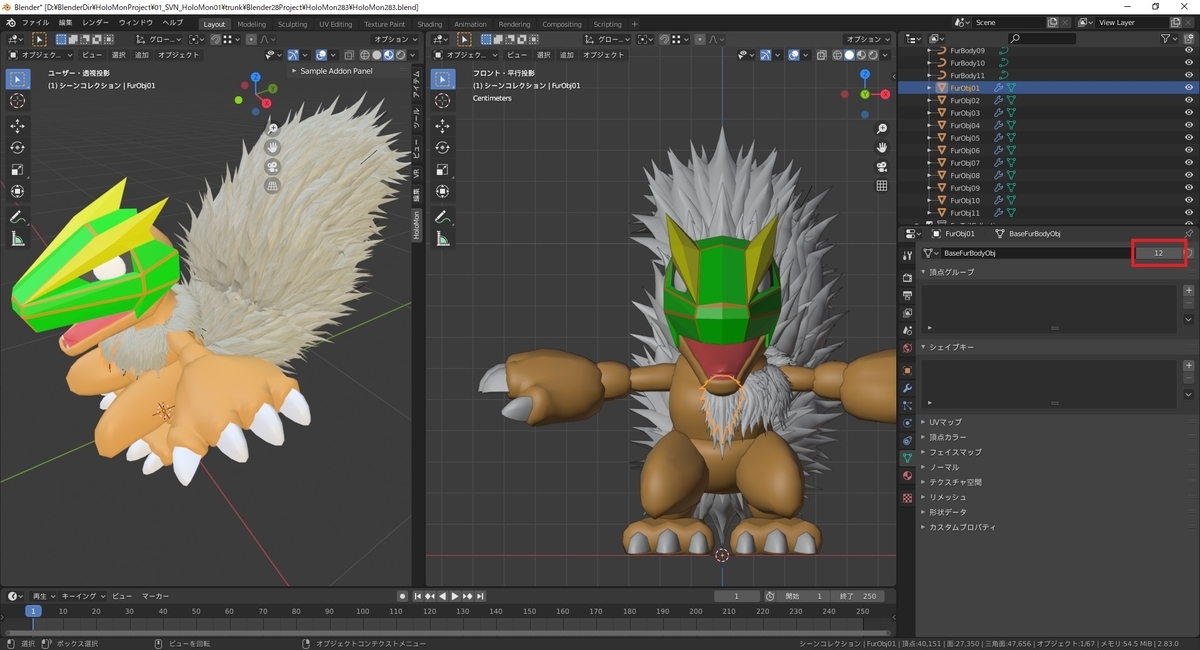Image resolution: width=1200 pixels, height=650 pixels.
Task: Select the Rotate tool in left viewport
Action: 18,147
